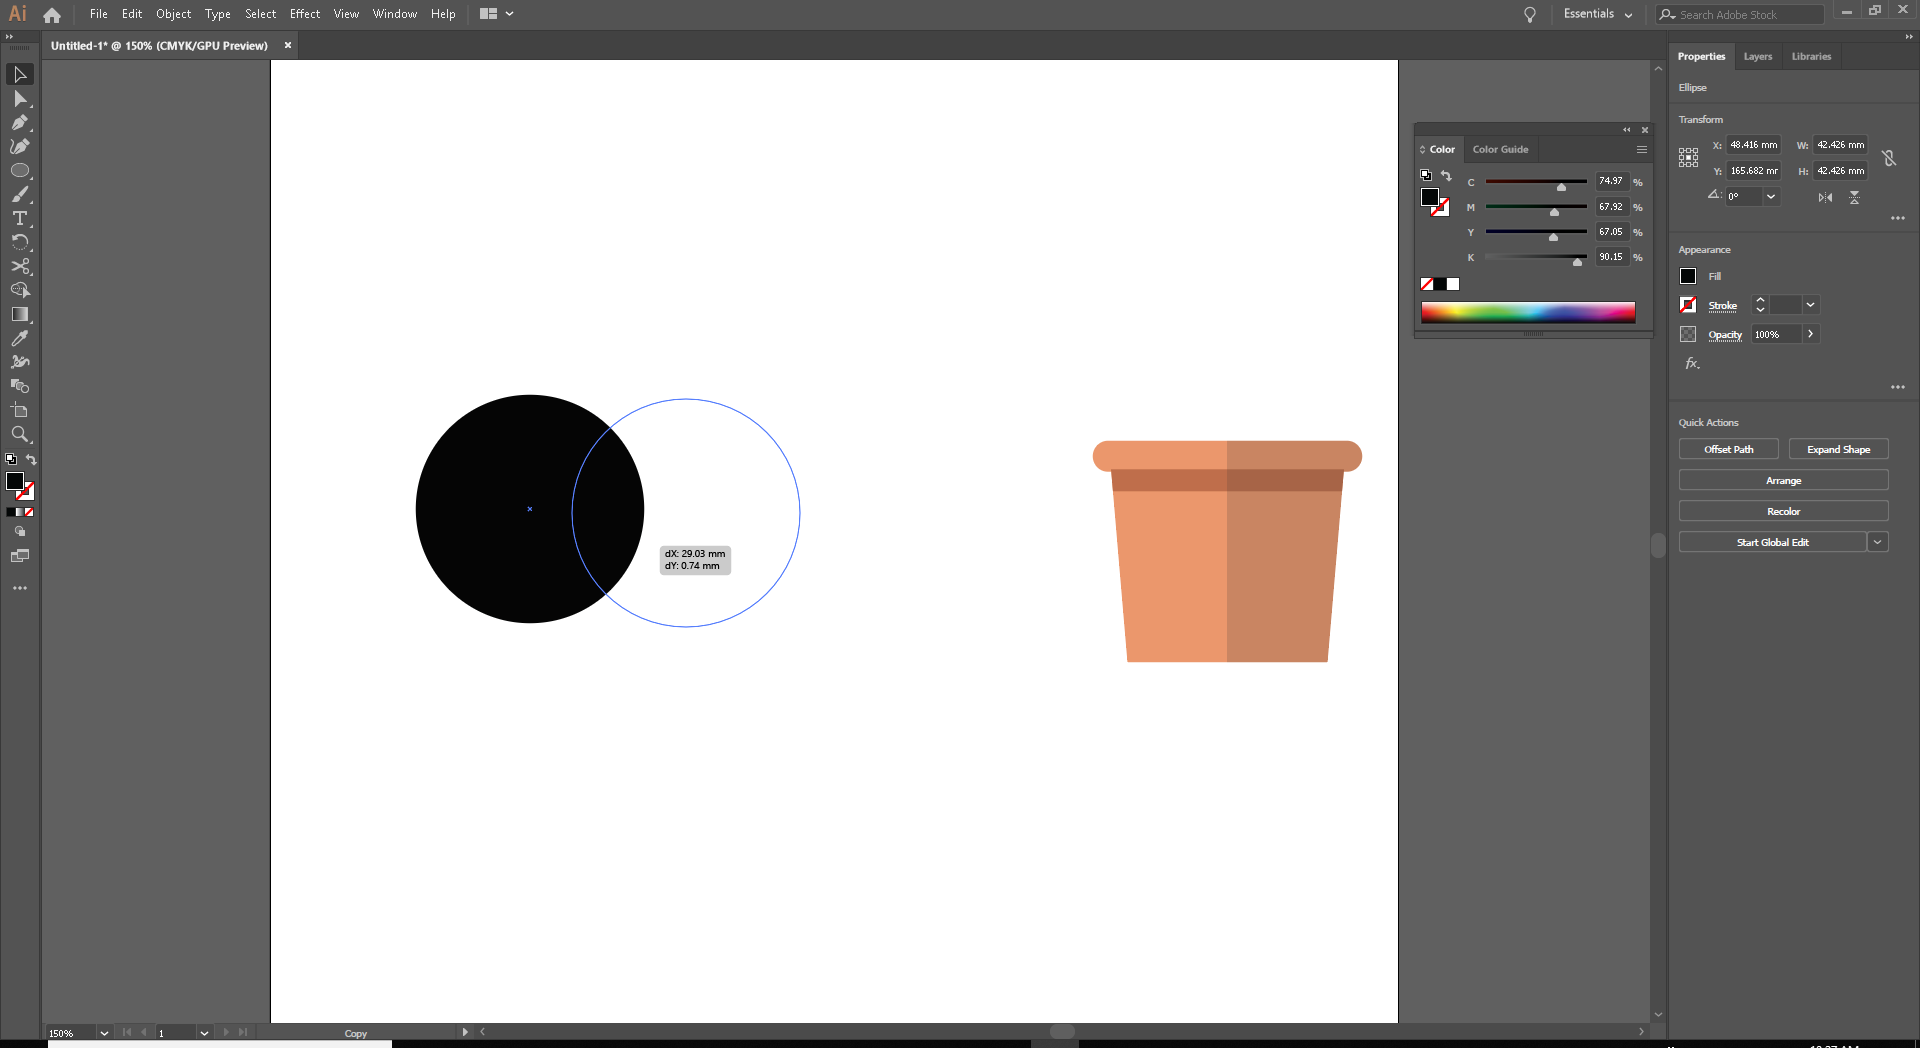Select the Direct Selection tool
The width and height of the screenshot is (1920, 1048).
click(x=19, y=99)
